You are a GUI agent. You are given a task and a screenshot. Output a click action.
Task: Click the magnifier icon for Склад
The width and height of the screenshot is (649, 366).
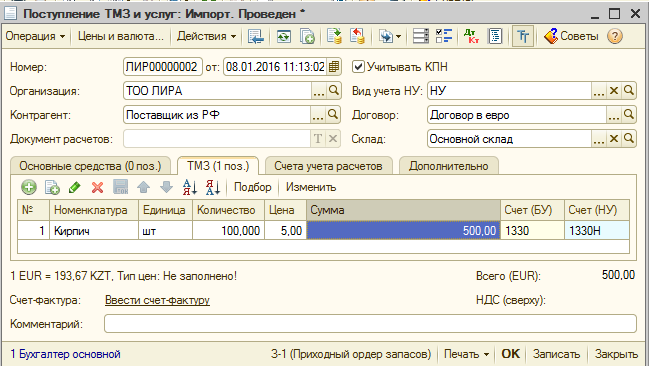tap(629, 139)
